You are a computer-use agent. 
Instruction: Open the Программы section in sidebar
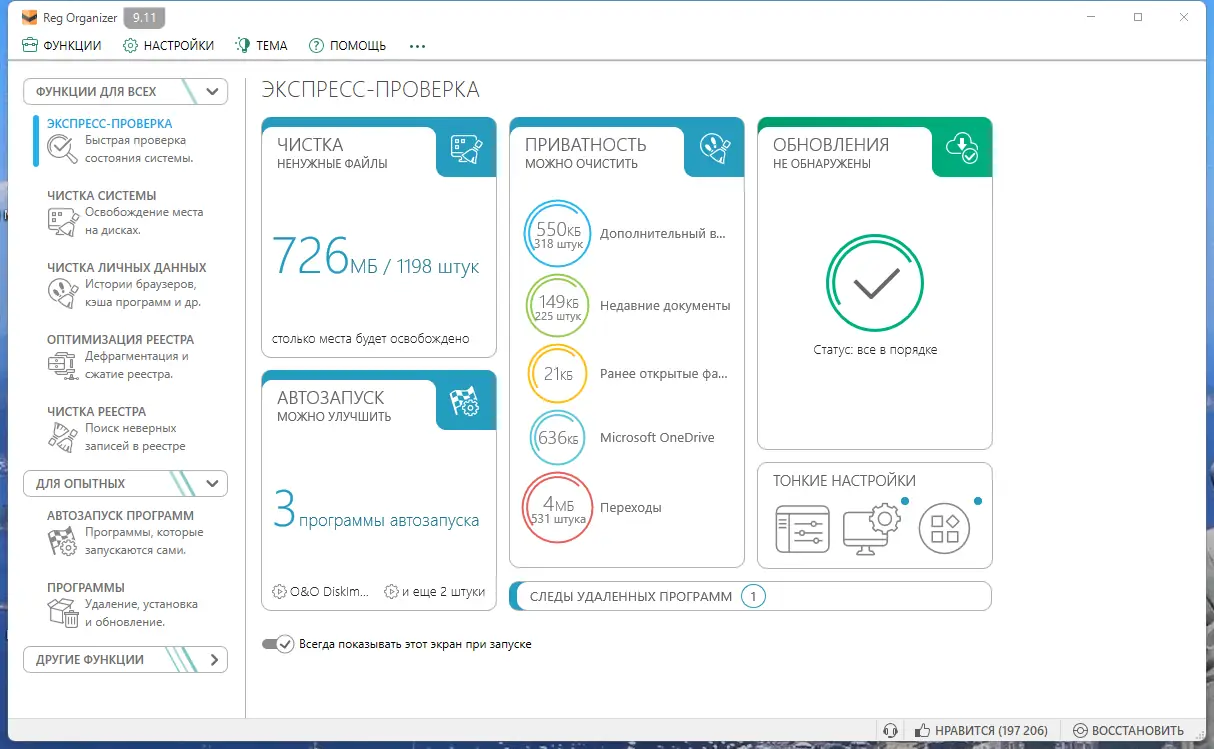pos(130,604)
